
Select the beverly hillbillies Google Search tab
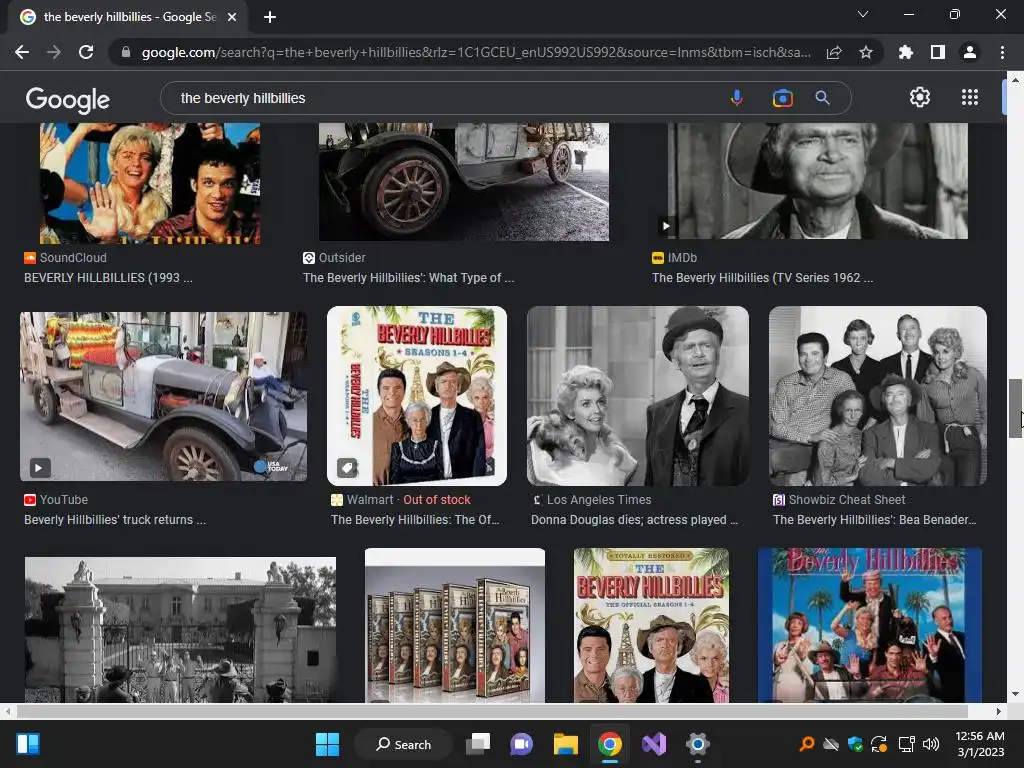pyautogui.click(x=129, y=17)
